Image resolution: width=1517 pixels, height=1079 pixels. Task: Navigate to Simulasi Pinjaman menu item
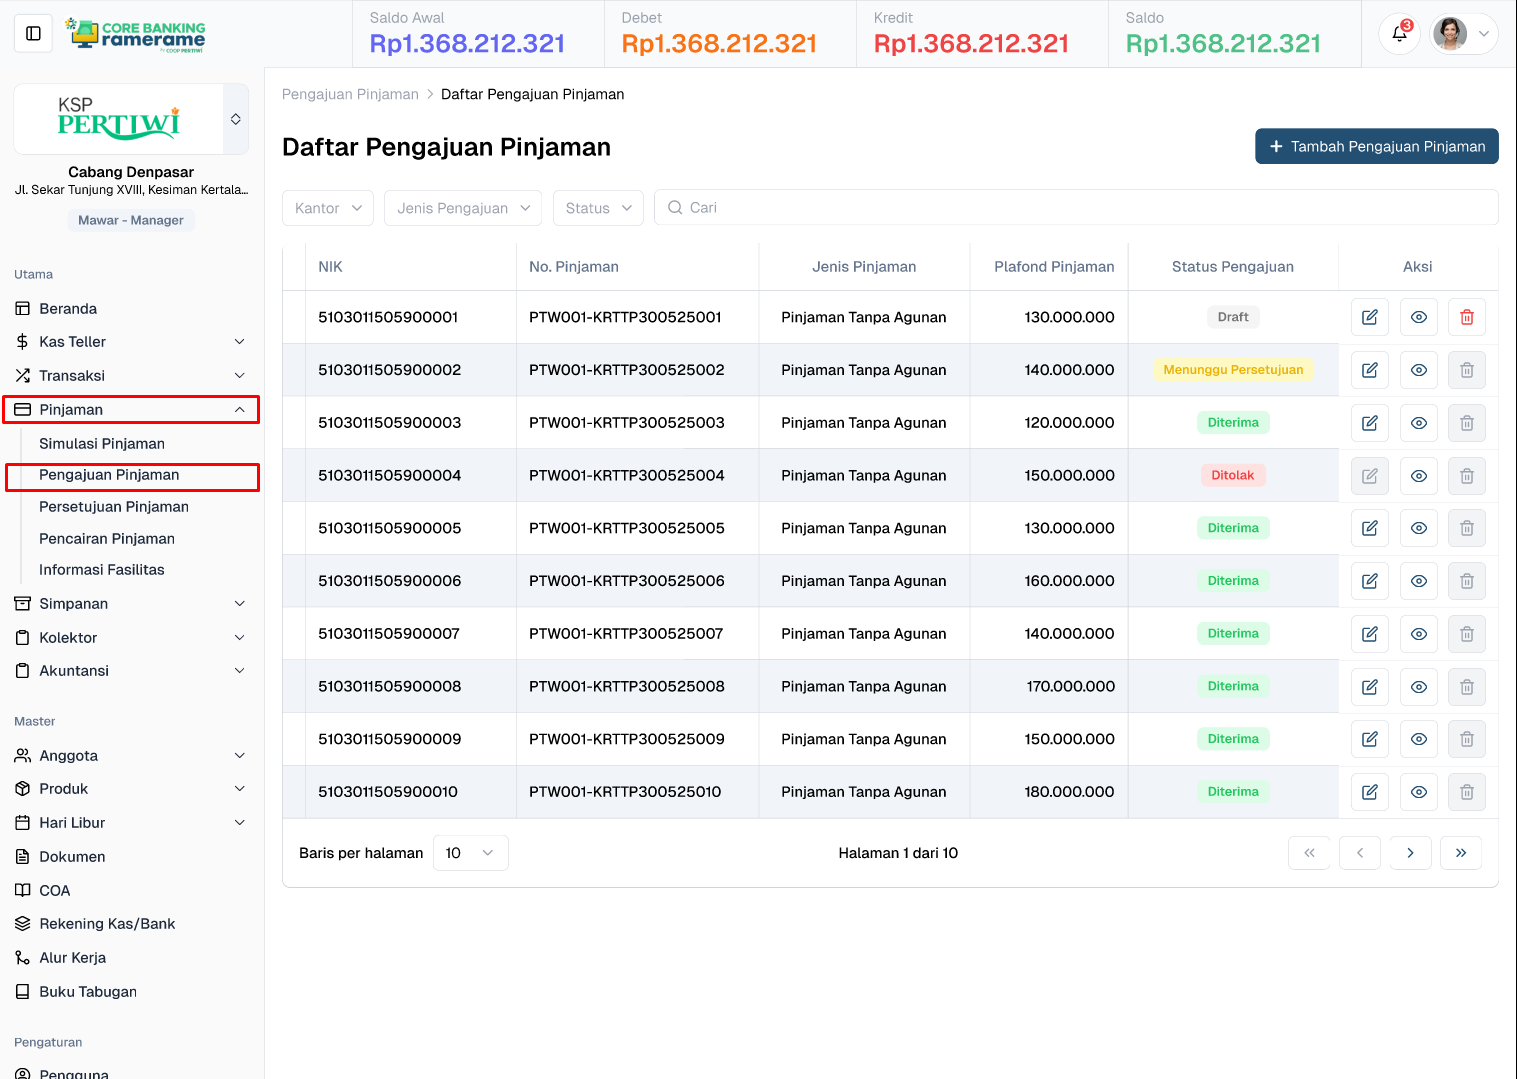click(102, 443)
